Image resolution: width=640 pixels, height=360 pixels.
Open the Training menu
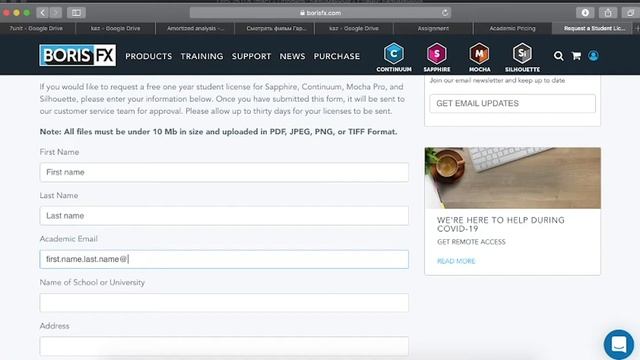coord(202,56)
